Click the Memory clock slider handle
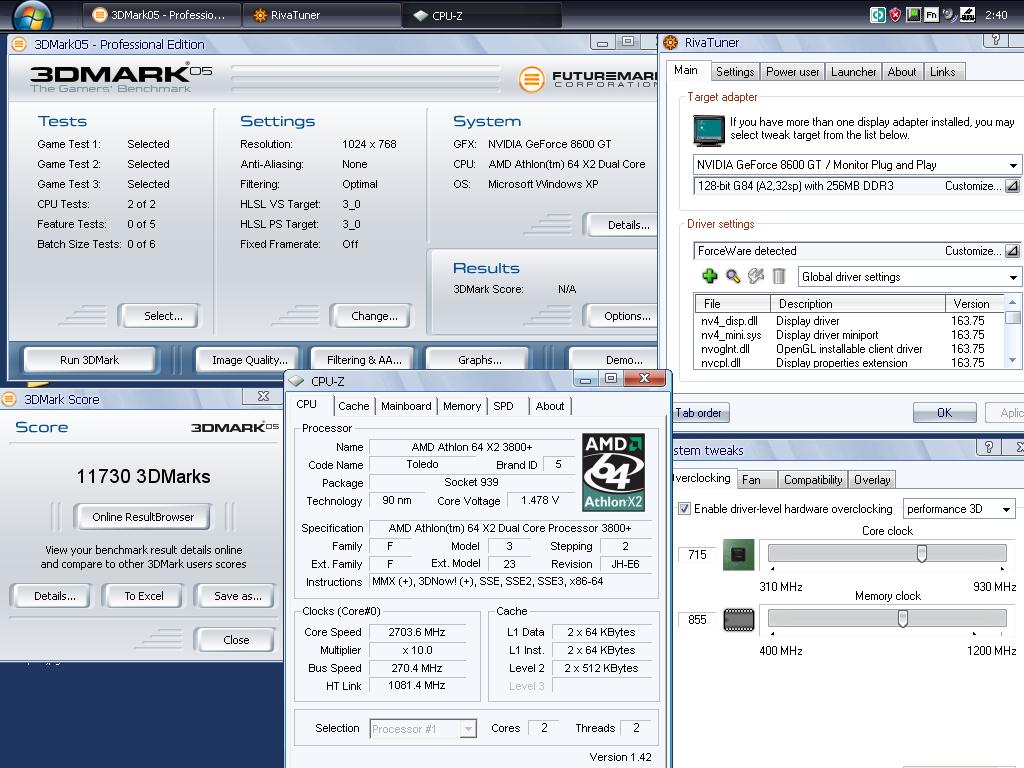 click(903, 618)
